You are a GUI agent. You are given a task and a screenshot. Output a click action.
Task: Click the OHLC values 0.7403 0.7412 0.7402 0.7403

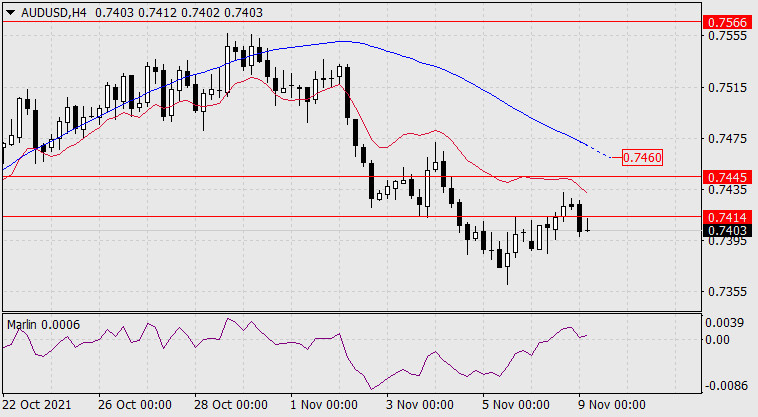(x=179, y=13)
